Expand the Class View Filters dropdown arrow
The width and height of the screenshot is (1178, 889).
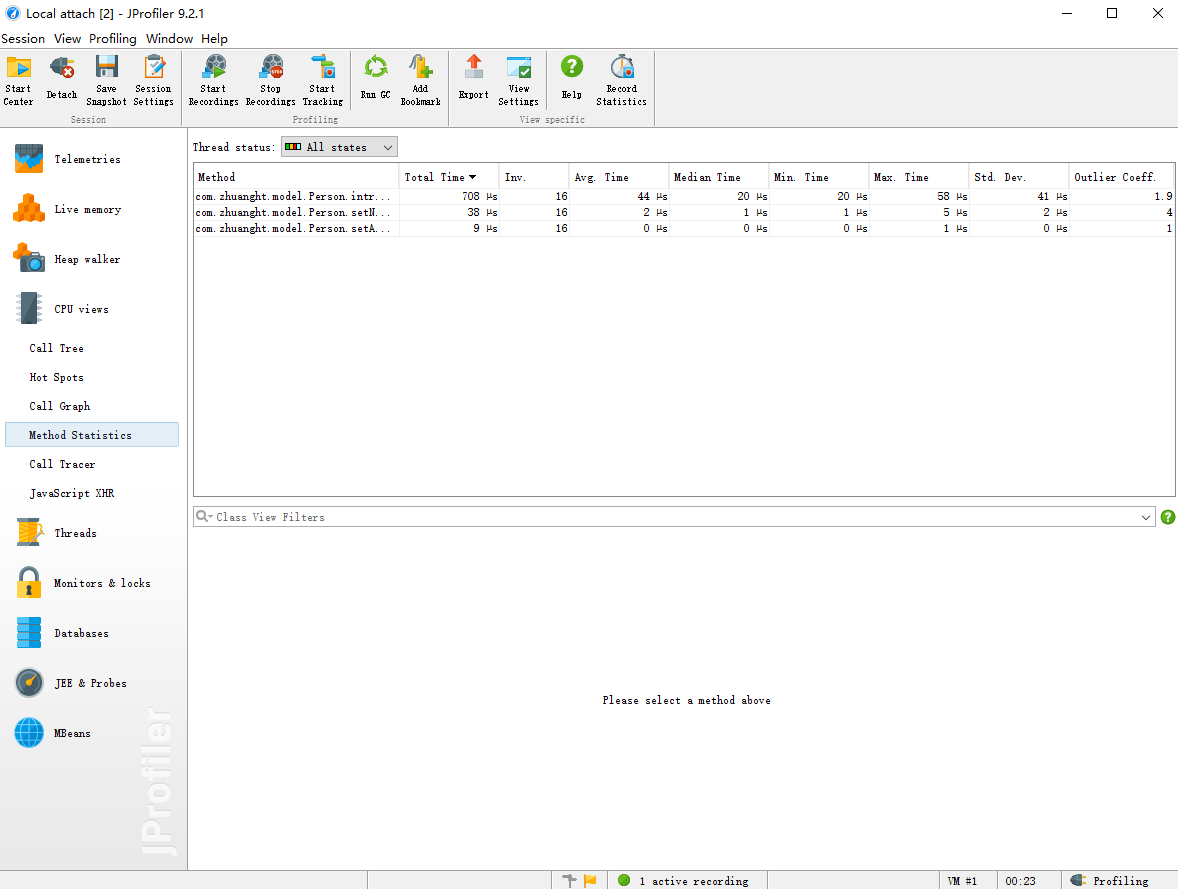click(x=1146, y=517)
